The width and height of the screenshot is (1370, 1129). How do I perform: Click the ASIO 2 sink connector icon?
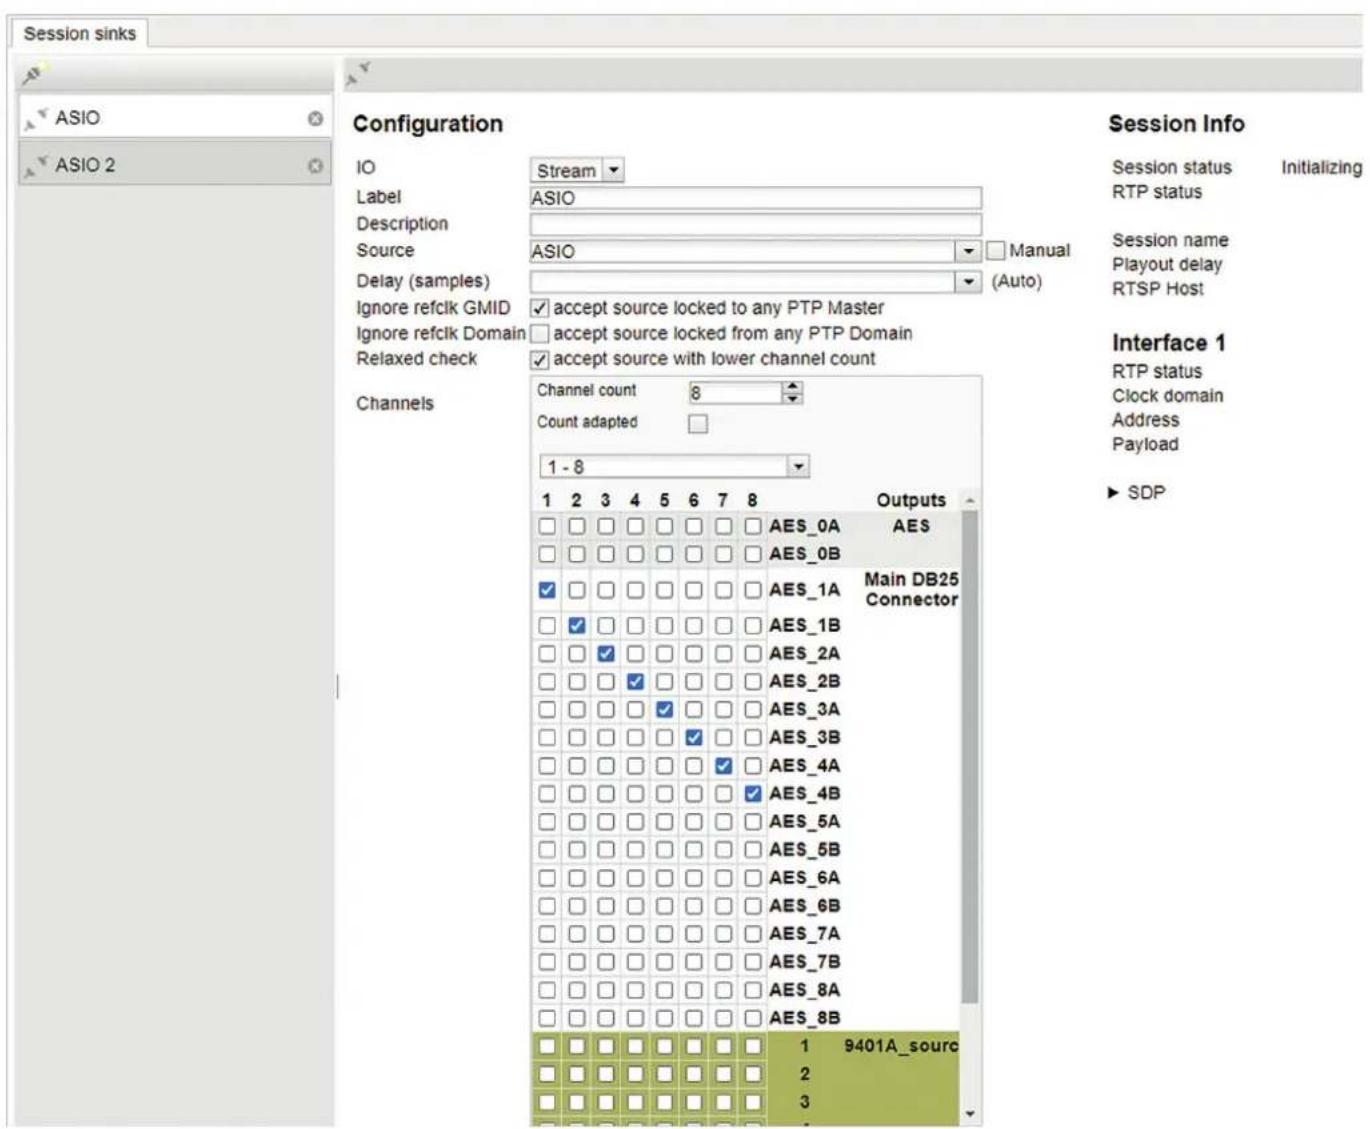coord(36,165)
